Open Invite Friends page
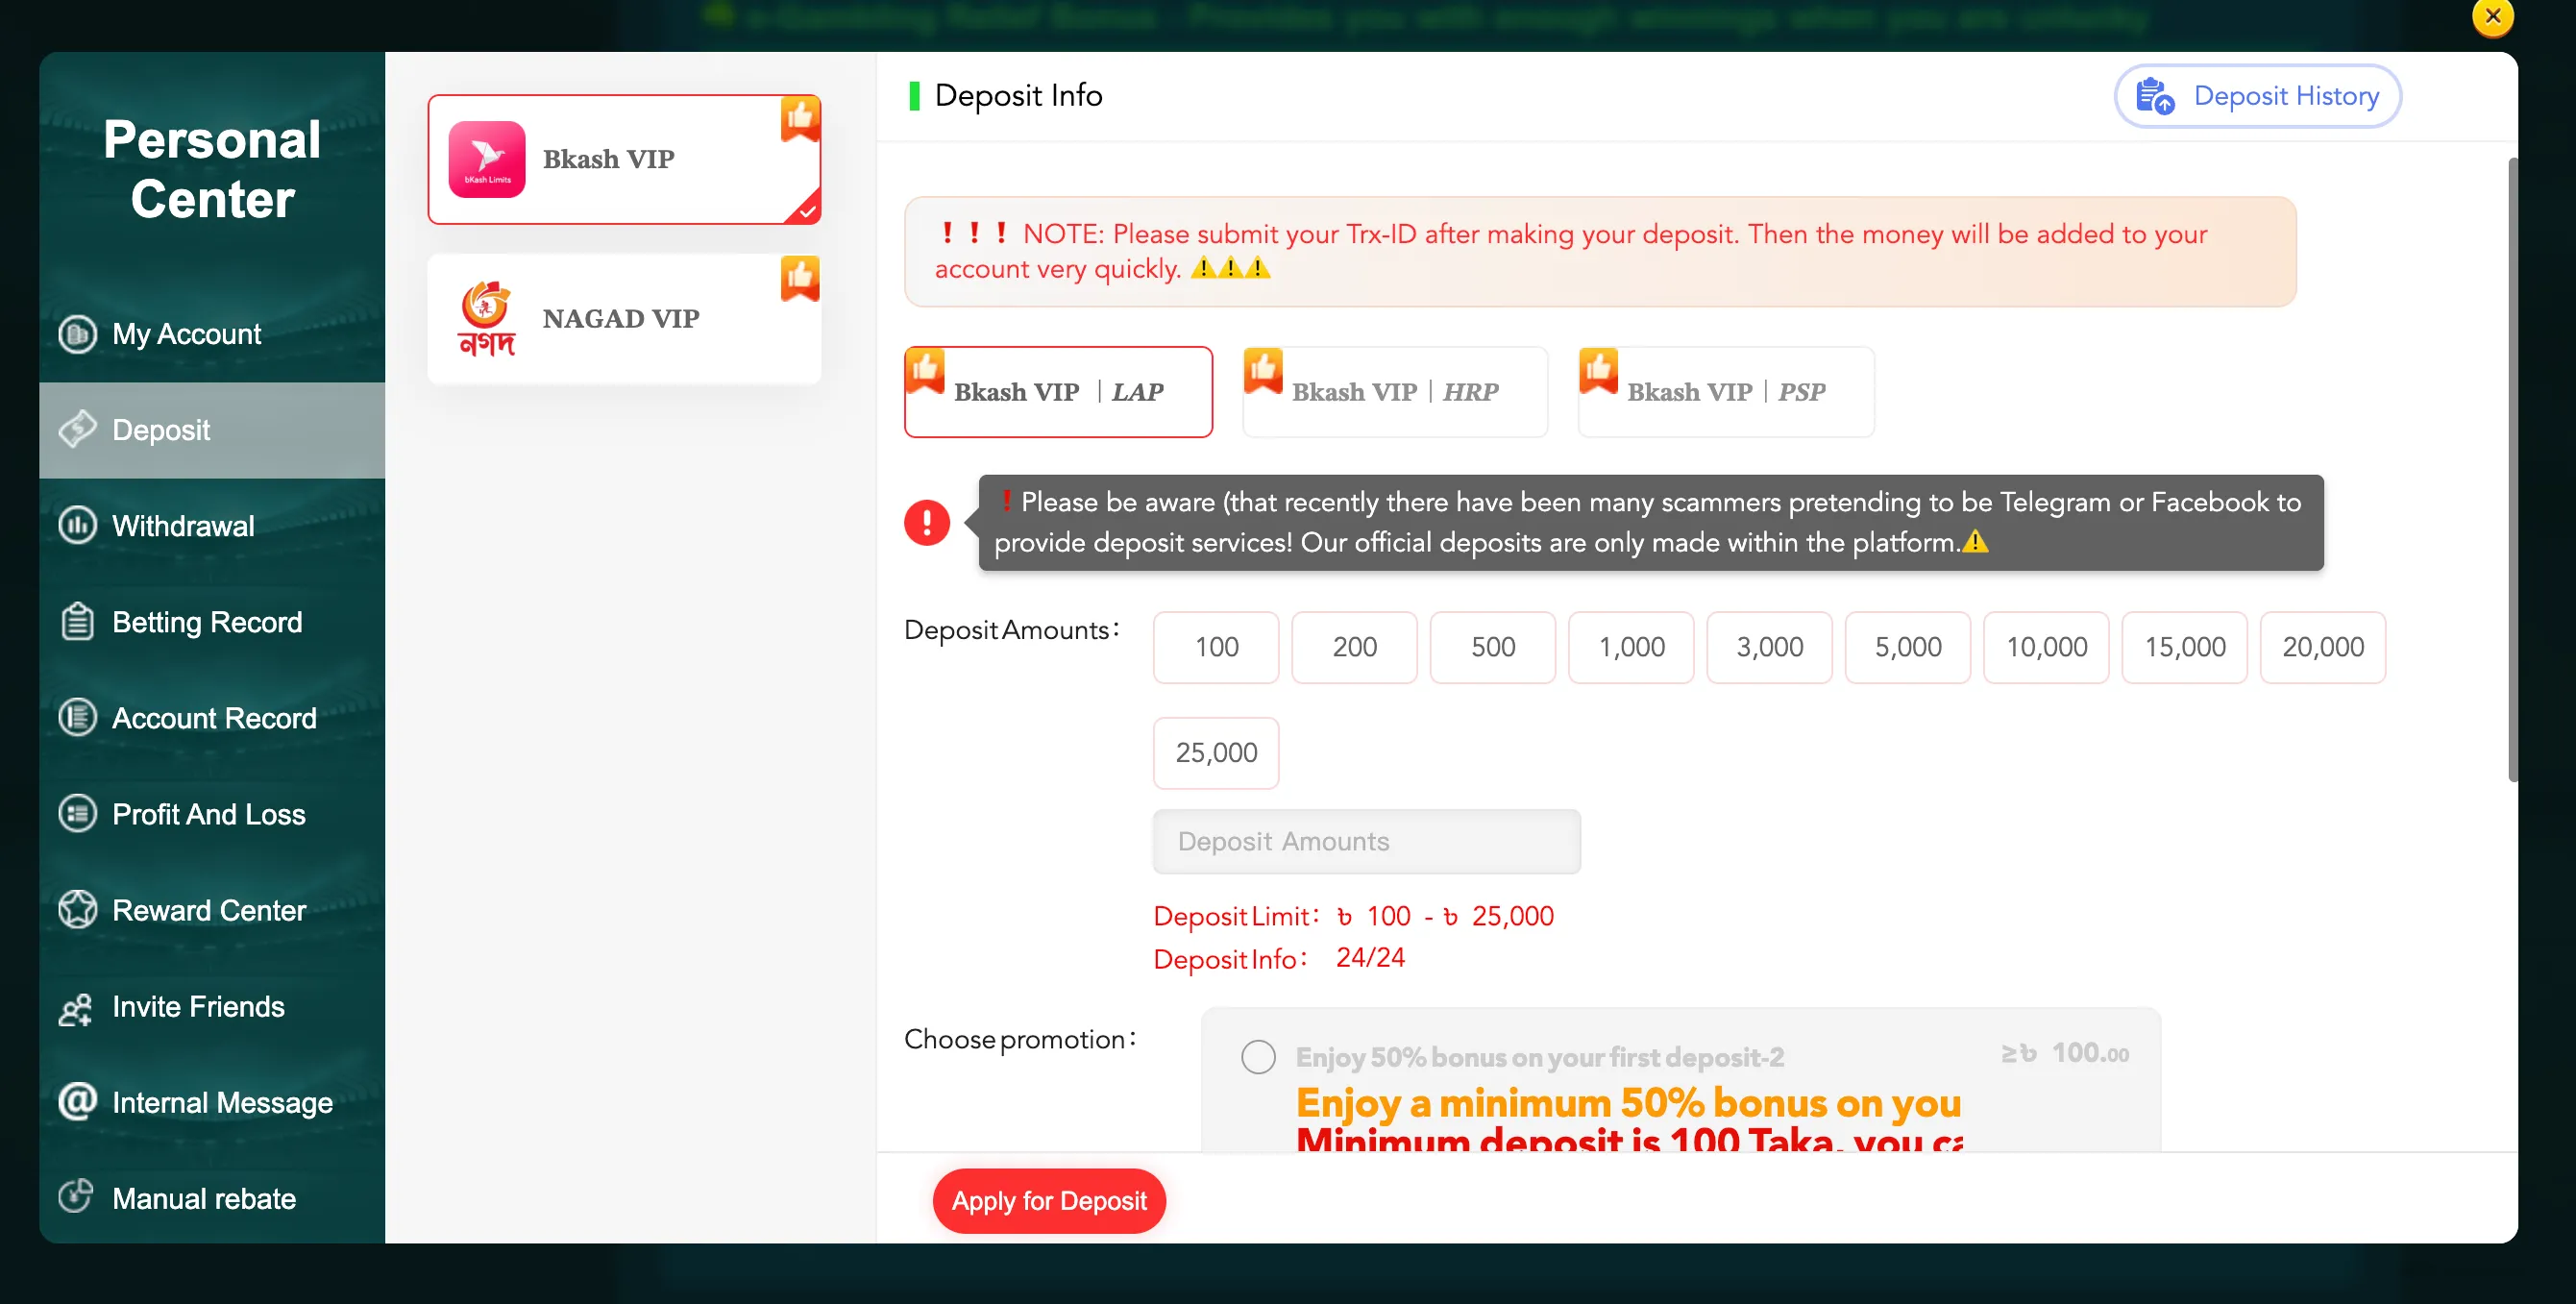The width and height of the screenshot is (2576, 1304). pos(212,1007)
